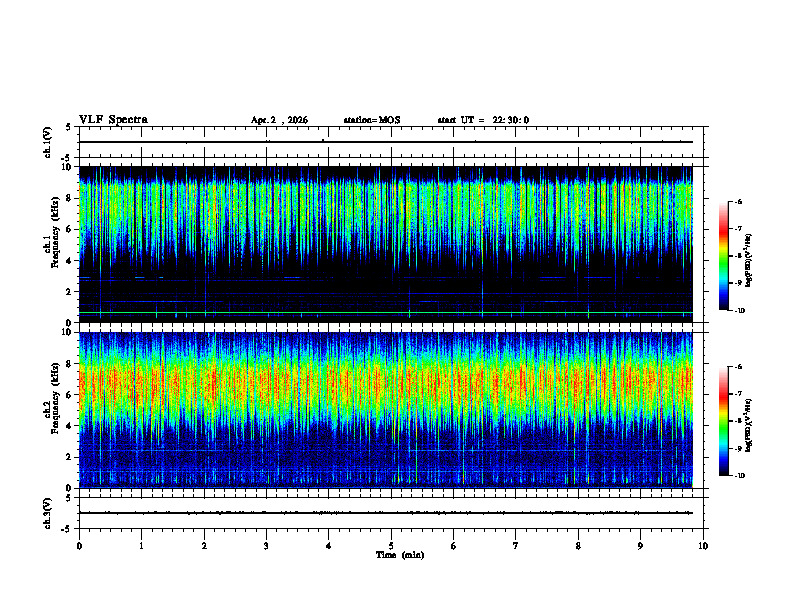Click the "-10" label on ch.2 color bar
Screen dimensions: 792x612
[739, 476]
